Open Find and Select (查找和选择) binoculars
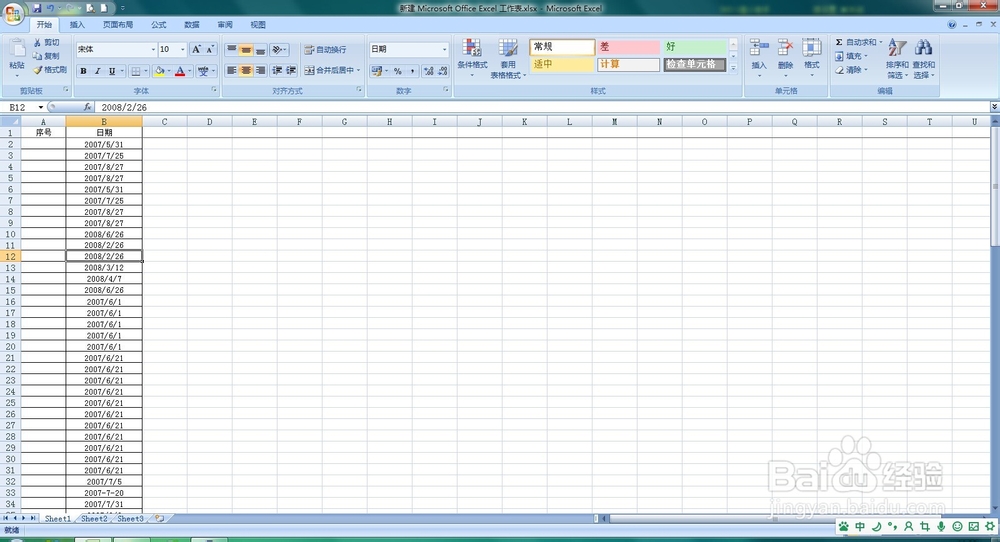1000x542 pixels. (923, 57)
